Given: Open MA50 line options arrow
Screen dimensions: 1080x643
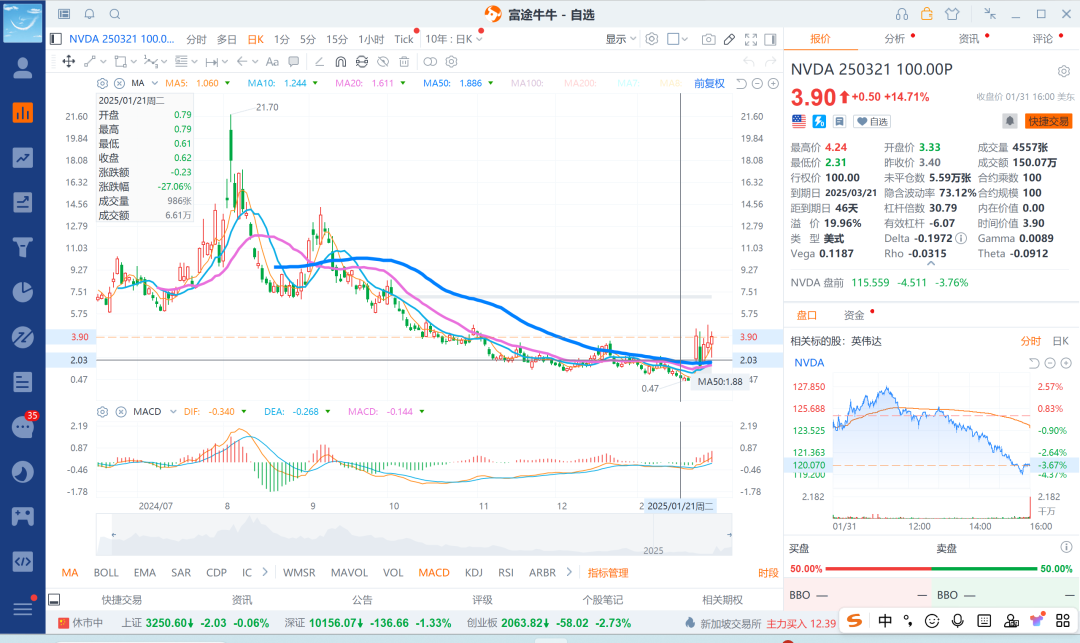Looking at the screenshot, I should tap(491, 83).
